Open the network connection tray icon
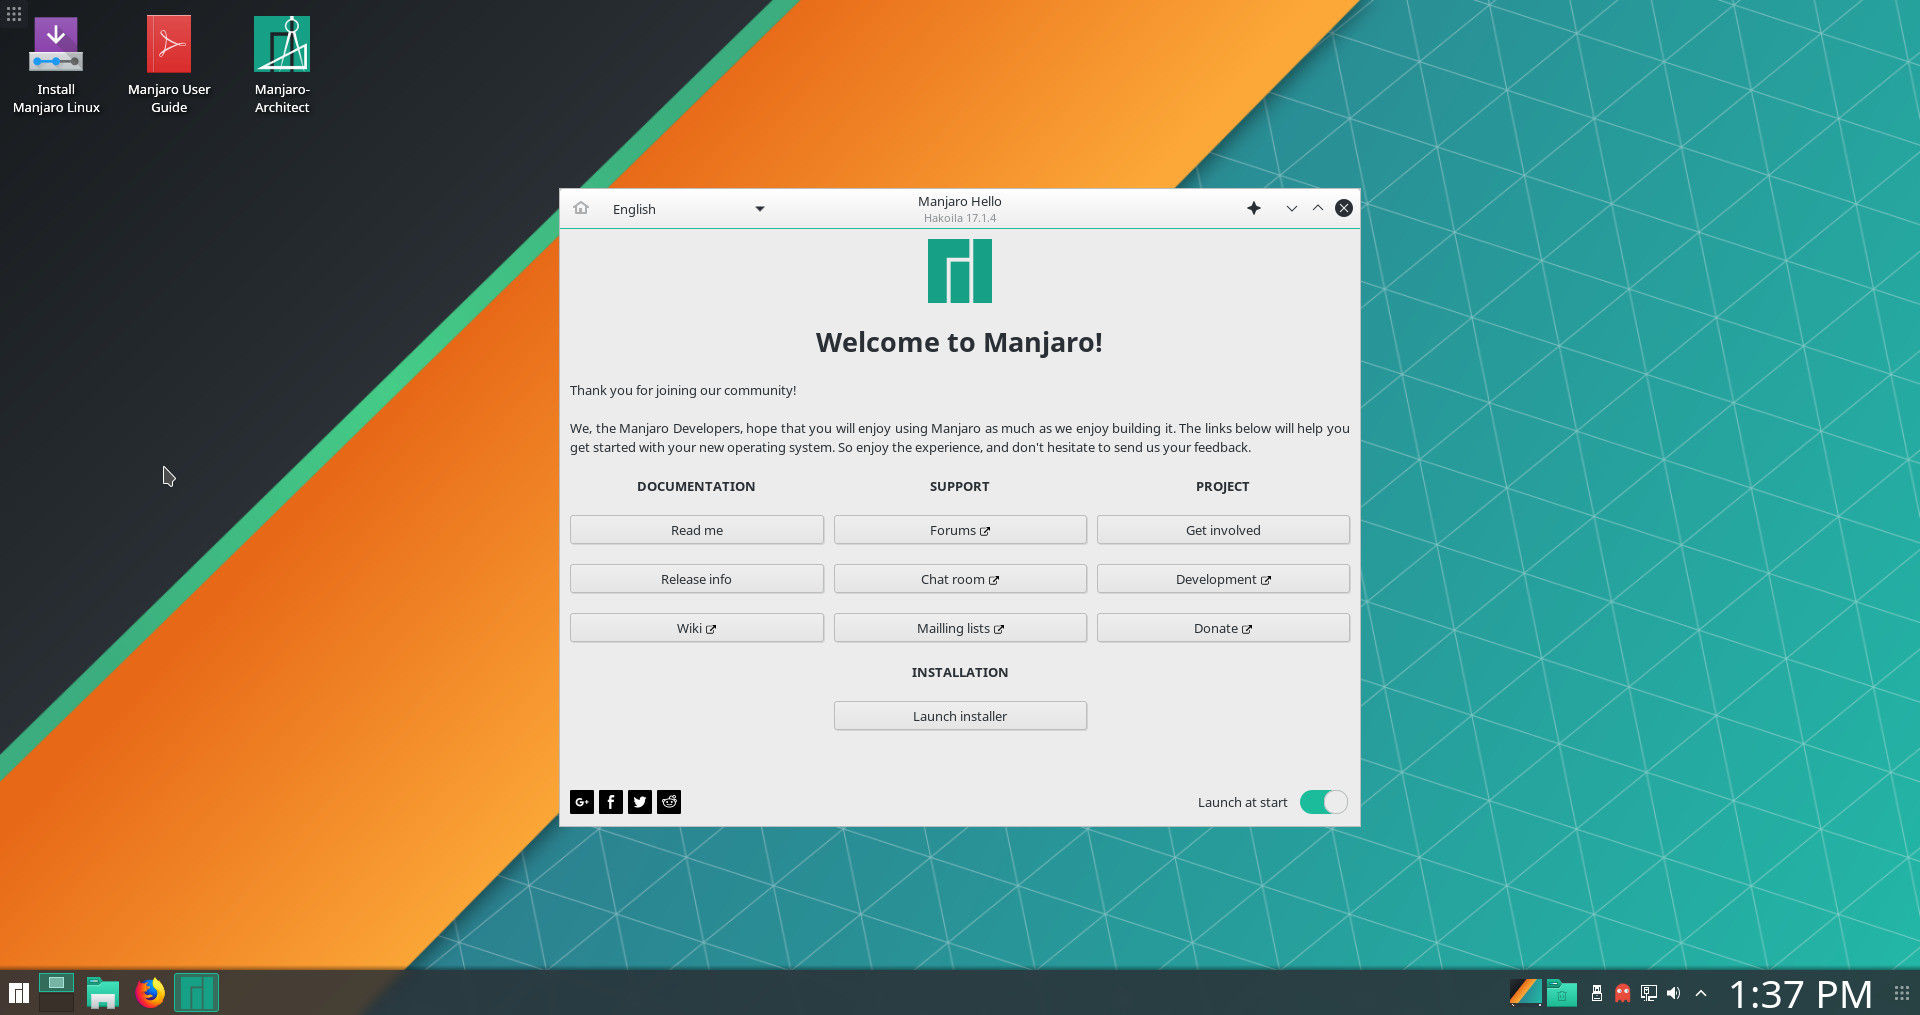The height and width of the screenshot is (1015, 1920). pyautogui.click(x=1649, y=993)
